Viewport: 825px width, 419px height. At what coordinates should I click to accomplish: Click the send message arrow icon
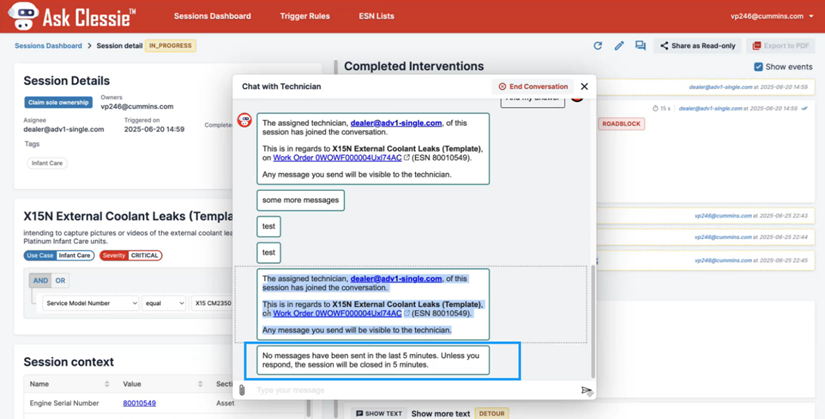[x=587, y=391]
